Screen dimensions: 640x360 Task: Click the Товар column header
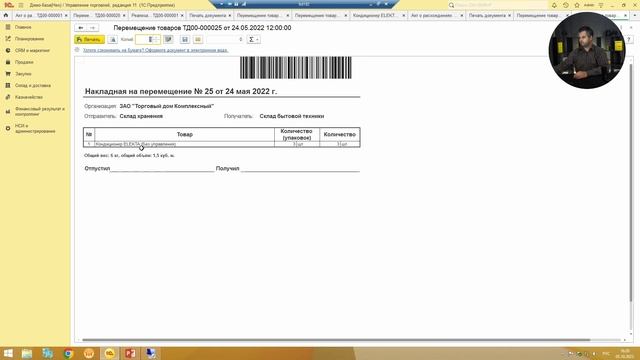click(184, 134)
